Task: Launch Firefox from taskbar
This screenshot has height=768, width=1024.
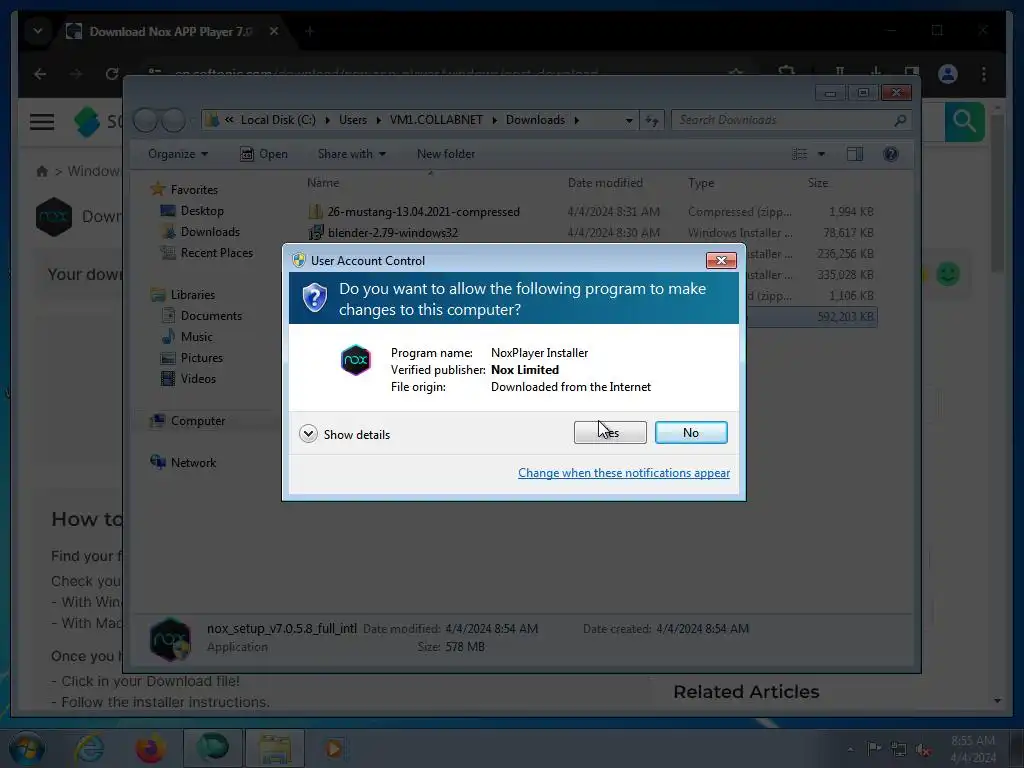Action: 151,748
